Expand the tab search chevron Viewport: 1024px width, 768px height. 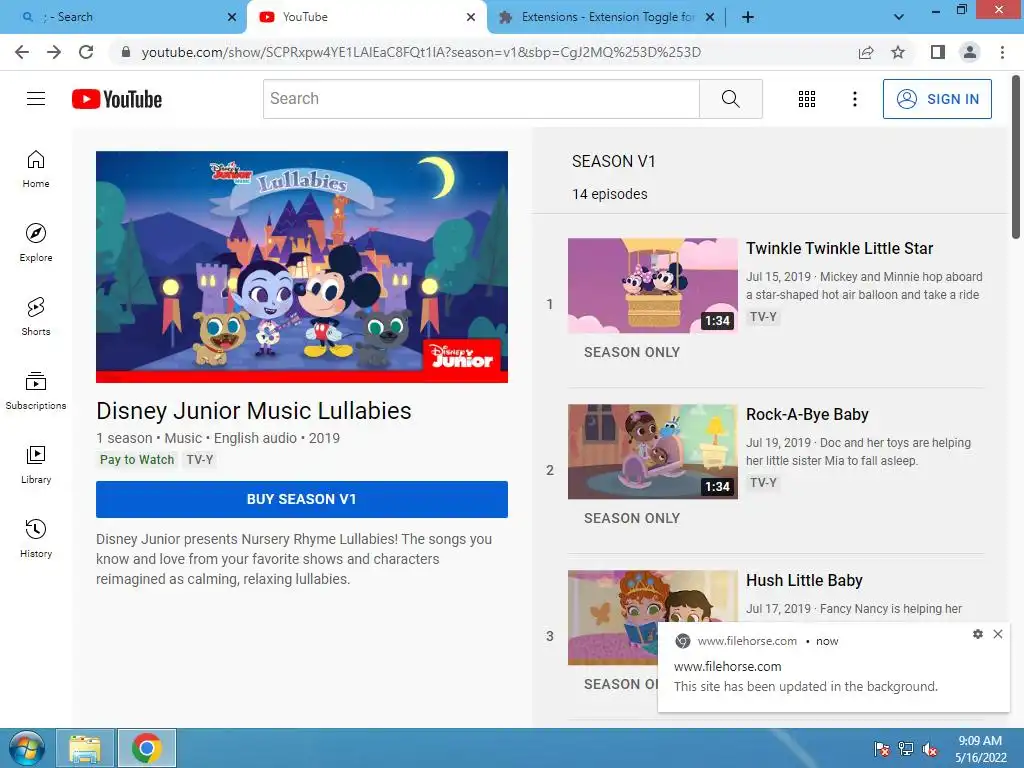[899, 17]
